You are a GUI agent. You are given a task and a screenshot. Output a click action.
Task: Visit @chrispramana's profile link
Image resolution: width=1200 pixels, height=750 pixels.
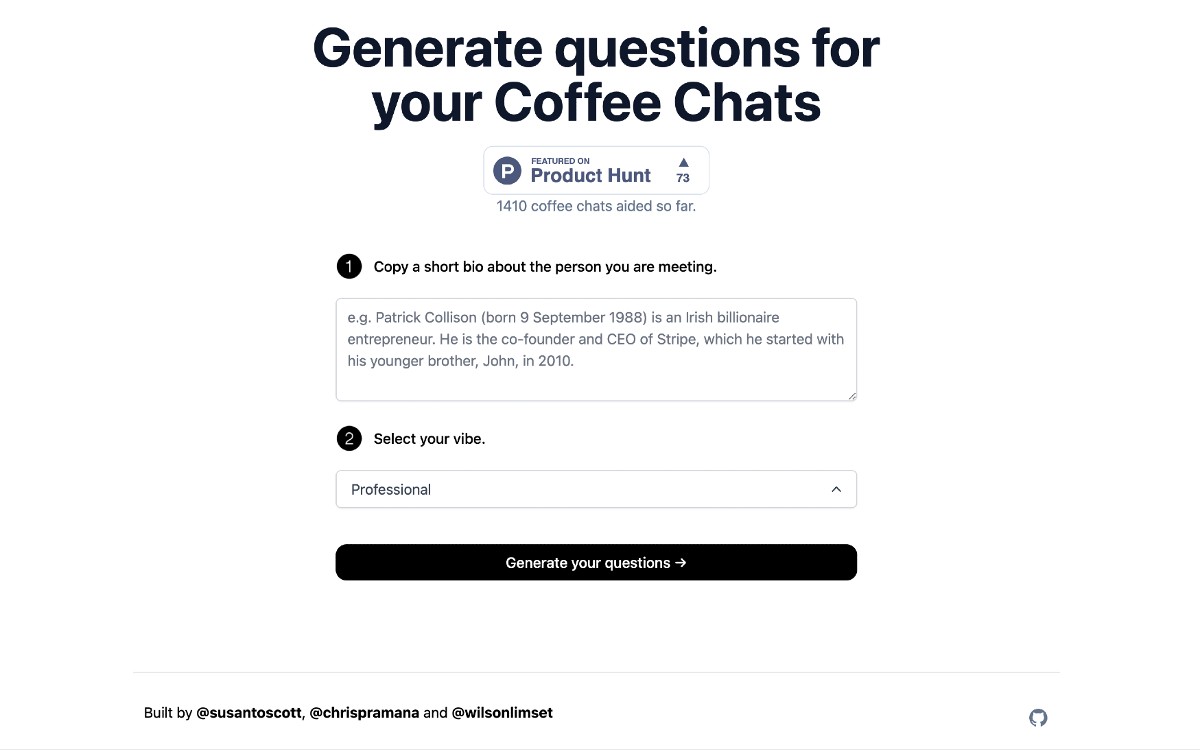(364, 712)
